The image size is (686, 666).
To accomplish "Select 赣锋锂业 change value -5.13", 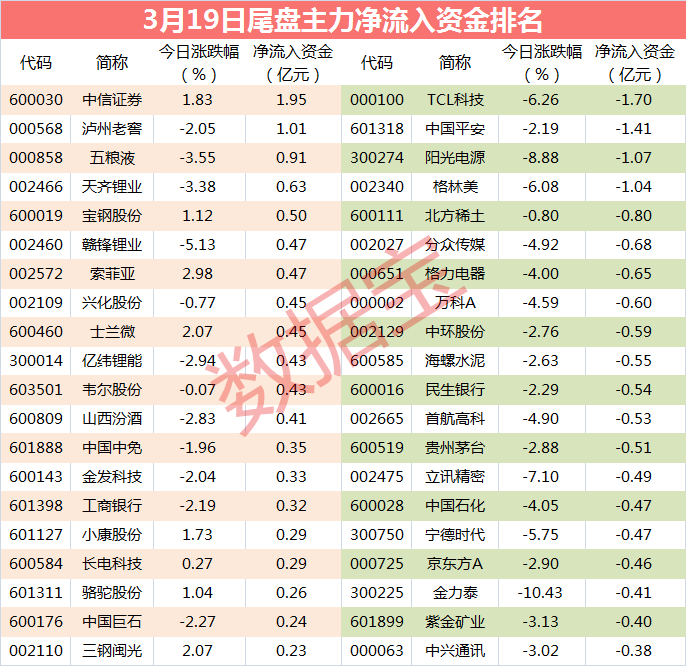I will [x=197, y=245].
